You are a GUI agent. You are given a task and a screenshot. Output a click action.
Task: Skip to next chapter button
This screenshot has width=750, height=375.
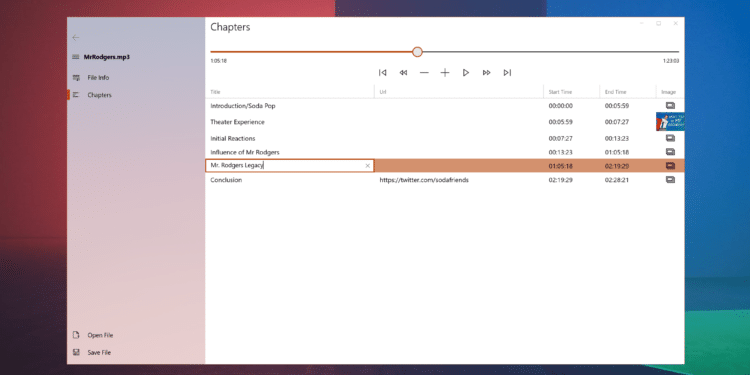(x=507, y=73)
